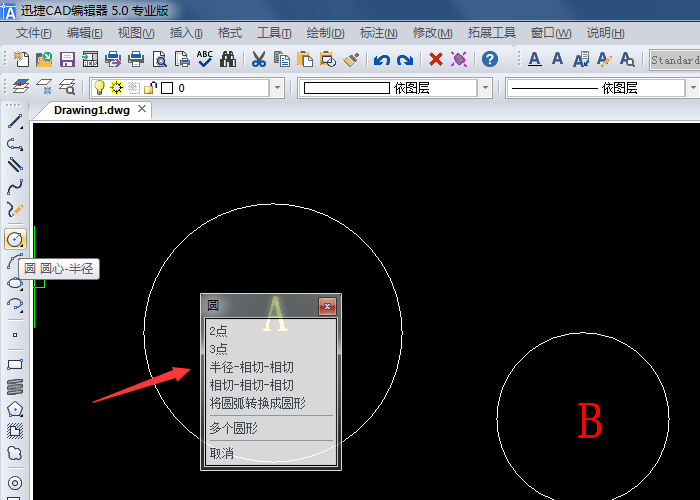Choose 半径-相切-相切 from circle menu
This screenshot has width=700, height=500.
pos(252,367)
